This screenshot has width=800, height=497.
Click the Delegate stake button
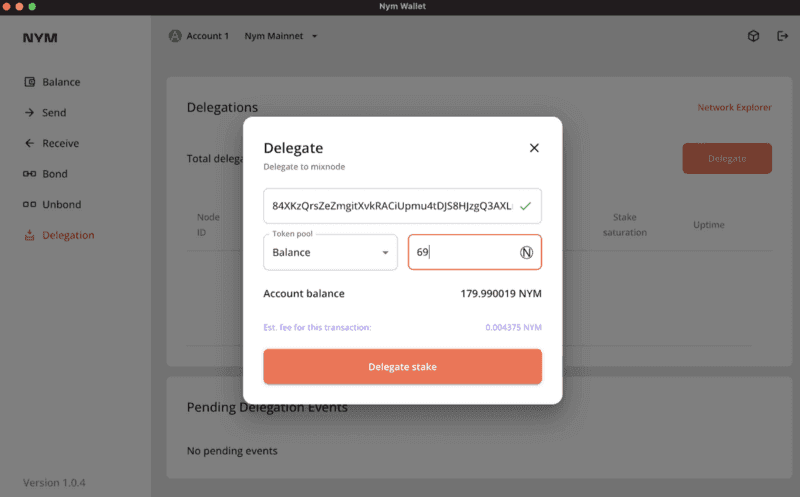coord(402,367)
